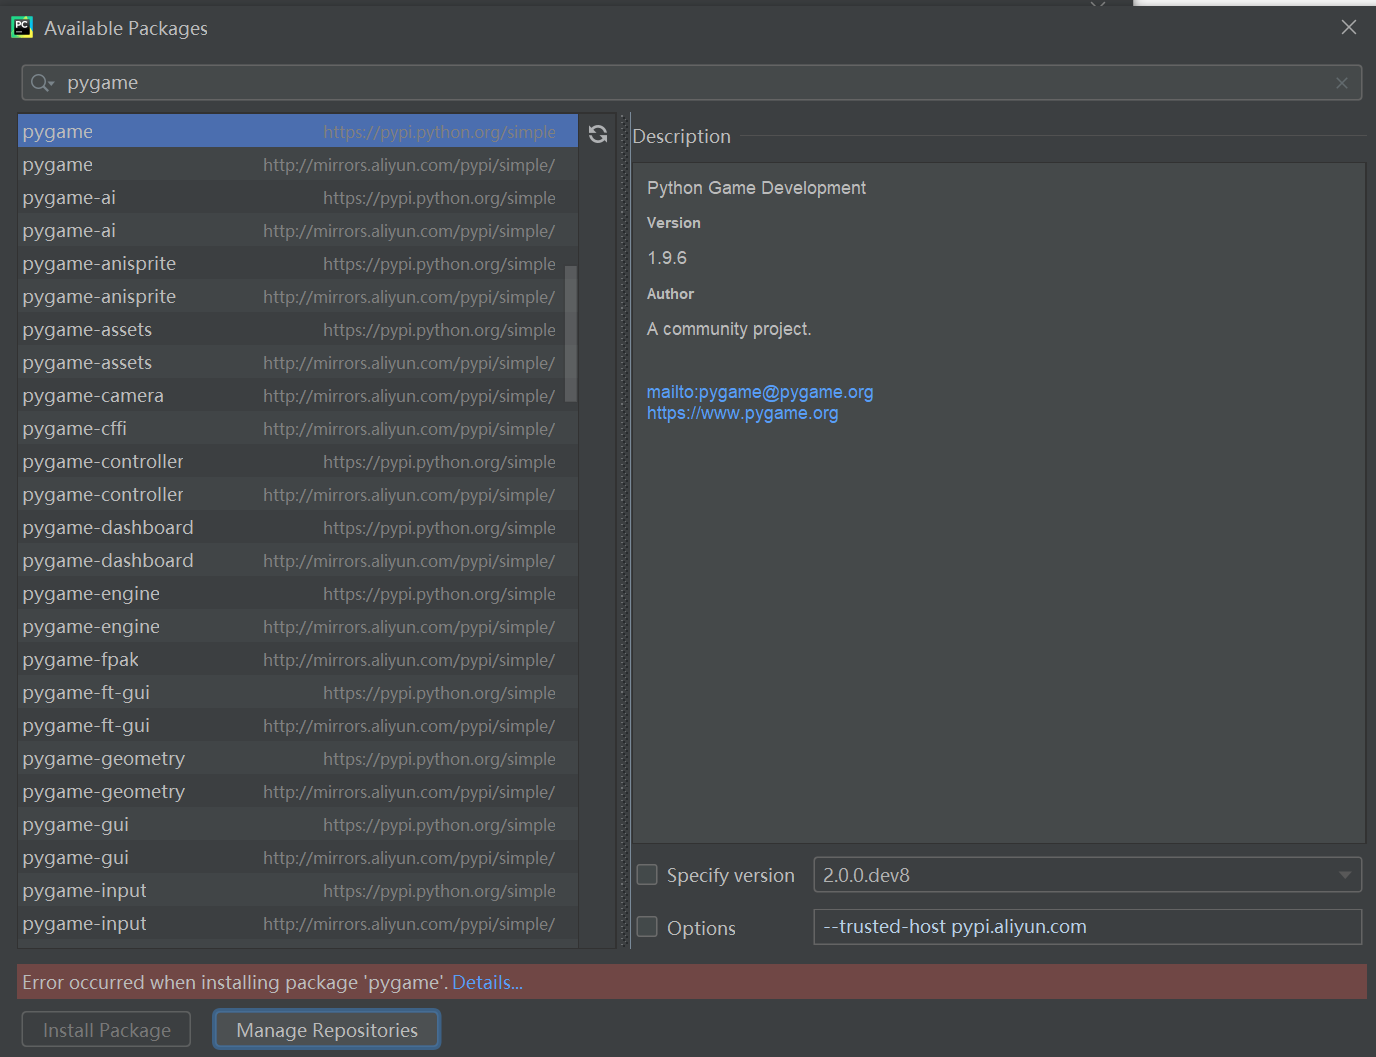Enable the Options checkbox

tap(648, 927)
